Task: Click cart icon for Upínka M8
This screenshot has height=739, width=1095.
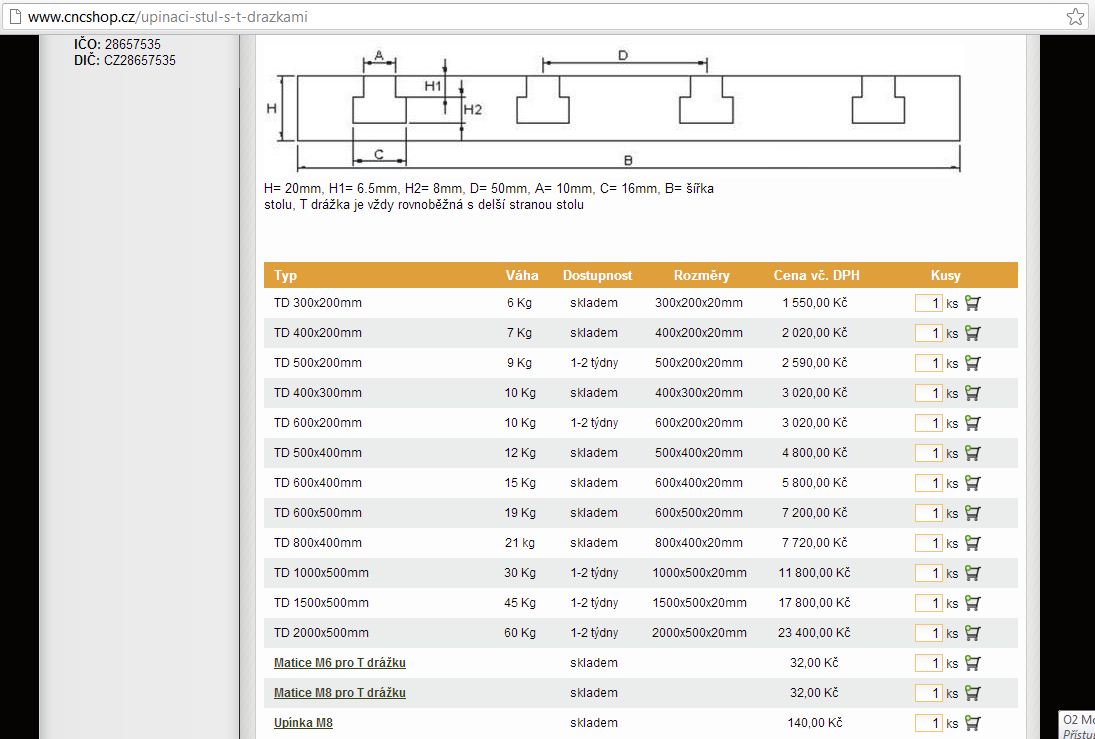Action: (x=972, y=723)
